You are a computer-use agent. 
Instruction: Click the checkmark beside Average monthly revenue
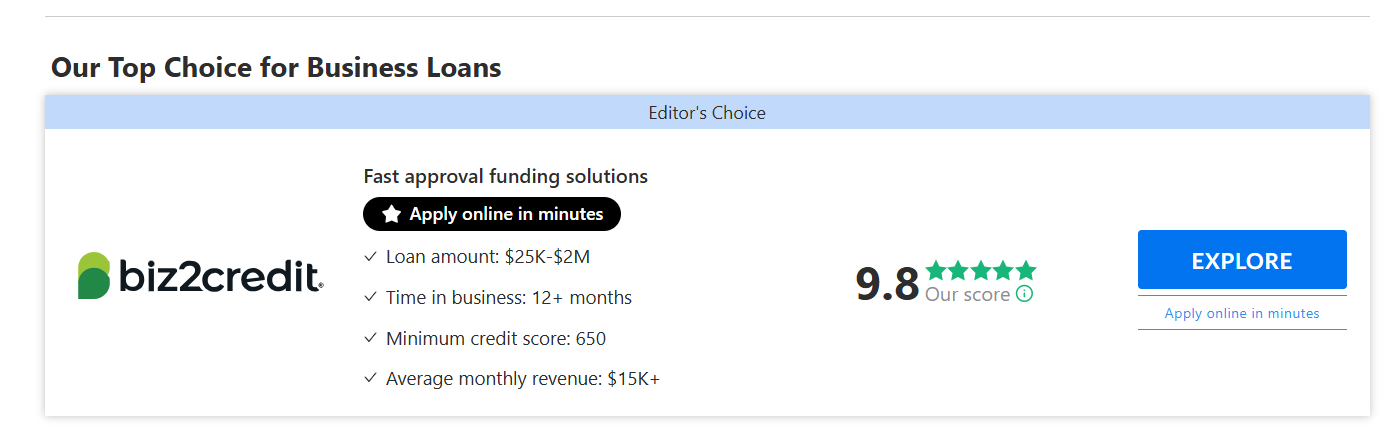pyautogui.click(x=370, y=379)
